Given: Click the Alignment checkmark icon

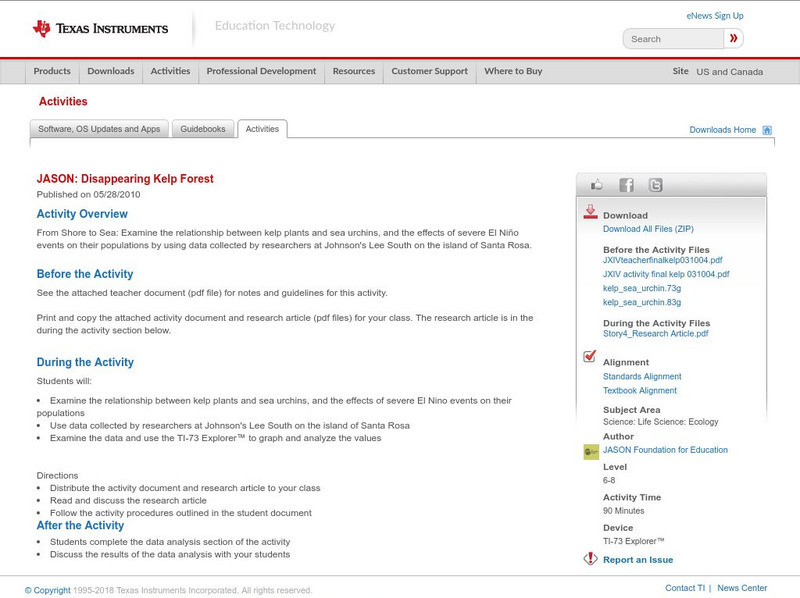Looking at the screenshot, I should click(x=590, y=356).
